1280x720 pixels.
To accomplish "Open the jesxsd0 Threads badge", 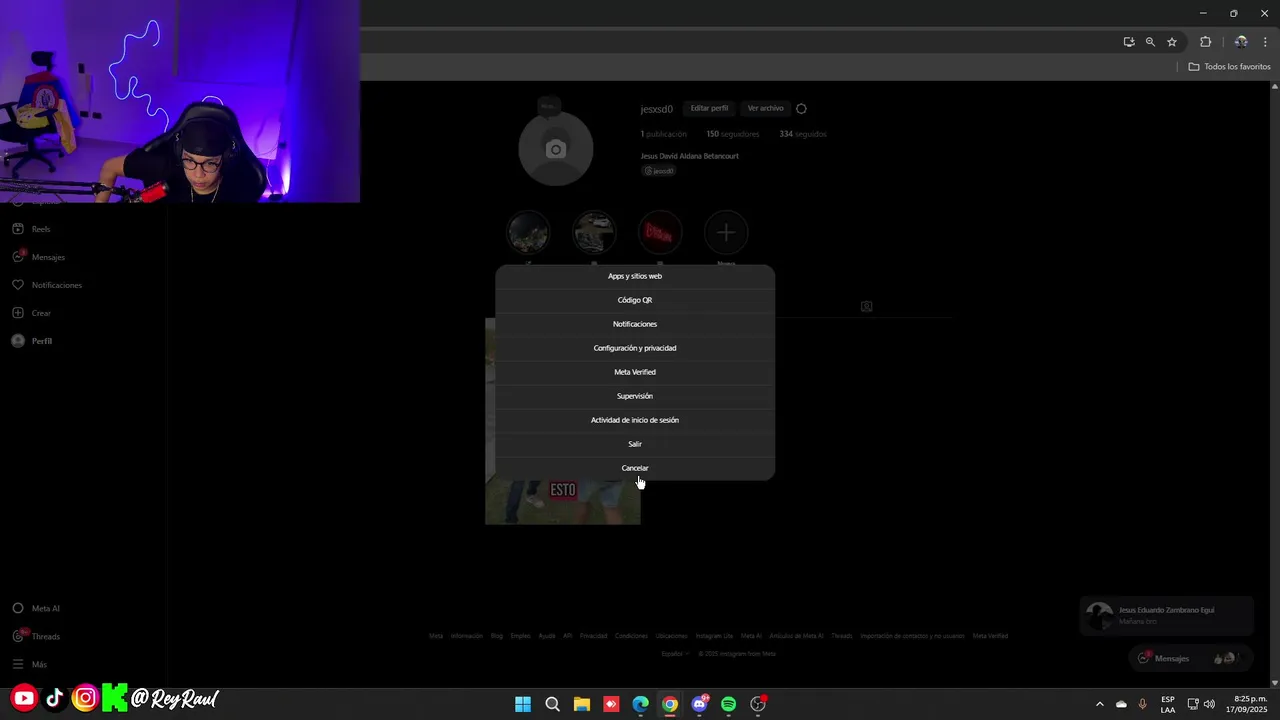I will 659,171.
